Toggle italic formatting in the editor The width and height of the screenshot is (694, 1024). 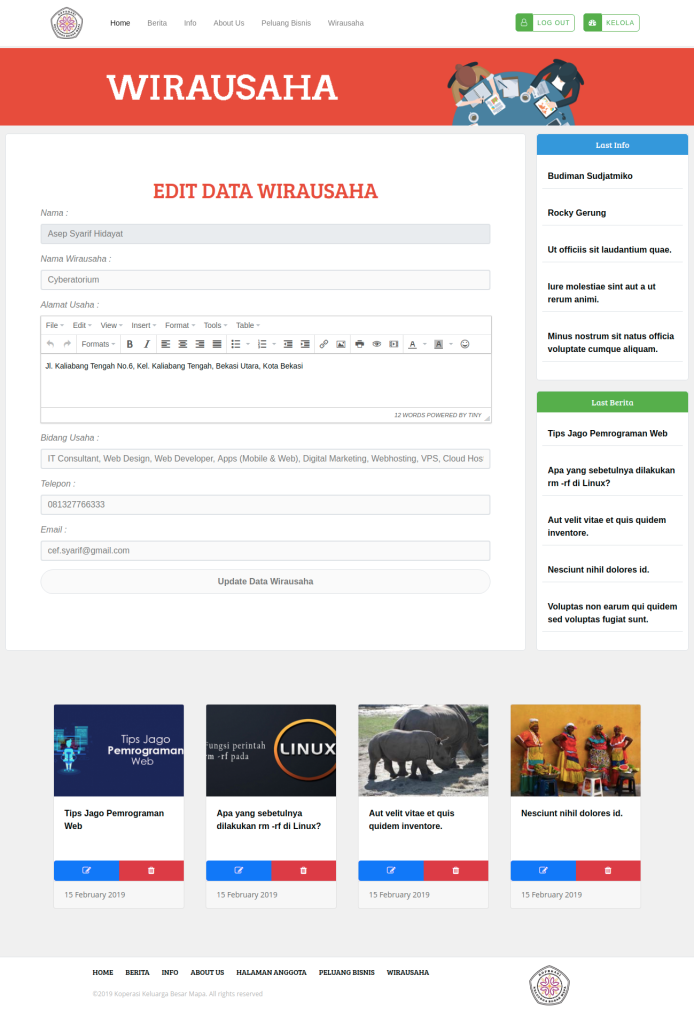tap(146, 344)
